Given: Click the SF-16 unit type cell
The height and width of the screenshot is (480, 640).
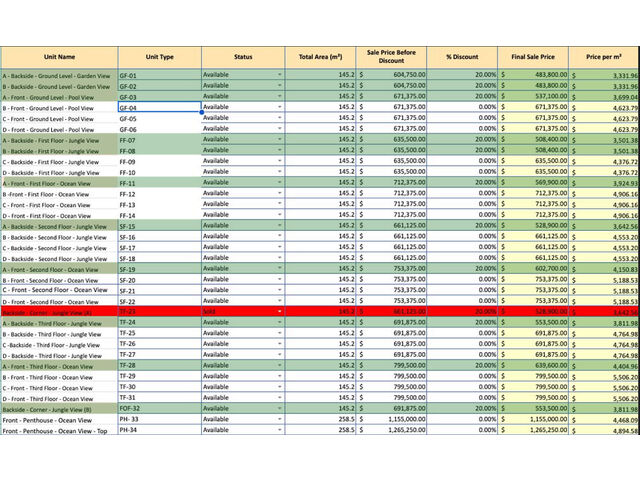Looking at the screenshot, I should [x=160, y=237].
